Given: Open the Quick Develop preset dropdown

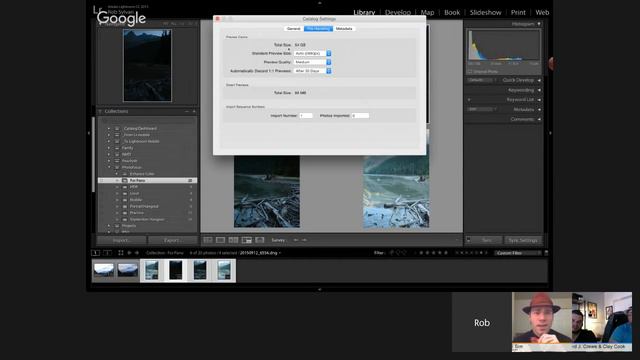Looking at the screenshot, I should tap(482, 80).
